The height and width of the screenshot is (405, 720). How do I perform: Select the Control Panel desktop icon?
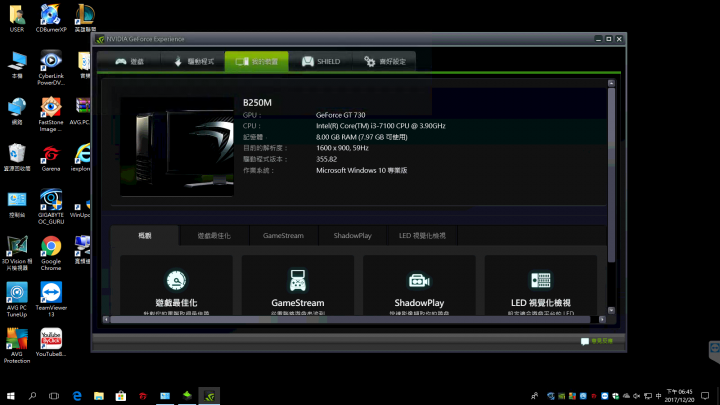click(x=17, y=204)
